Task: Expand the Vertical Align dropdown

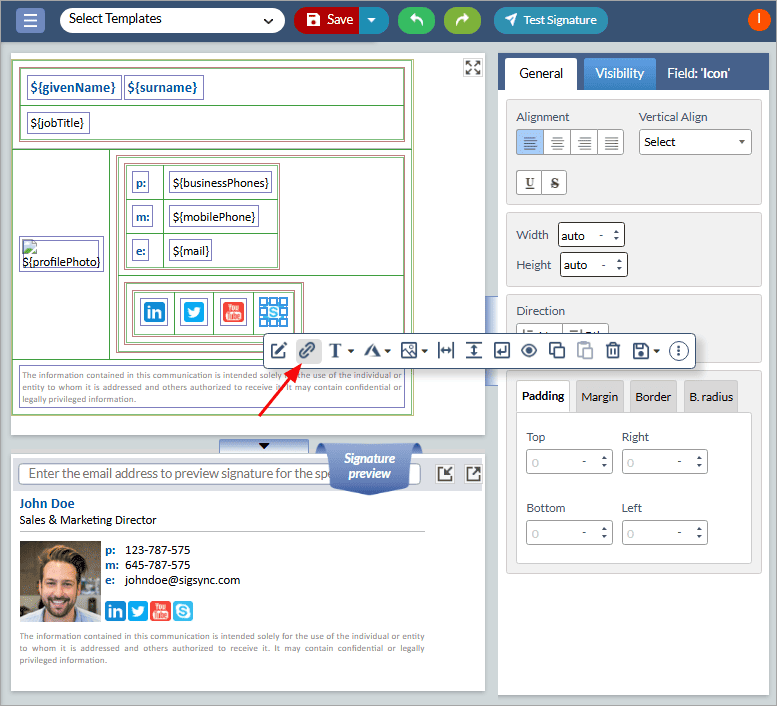Action: click(695, 142)
